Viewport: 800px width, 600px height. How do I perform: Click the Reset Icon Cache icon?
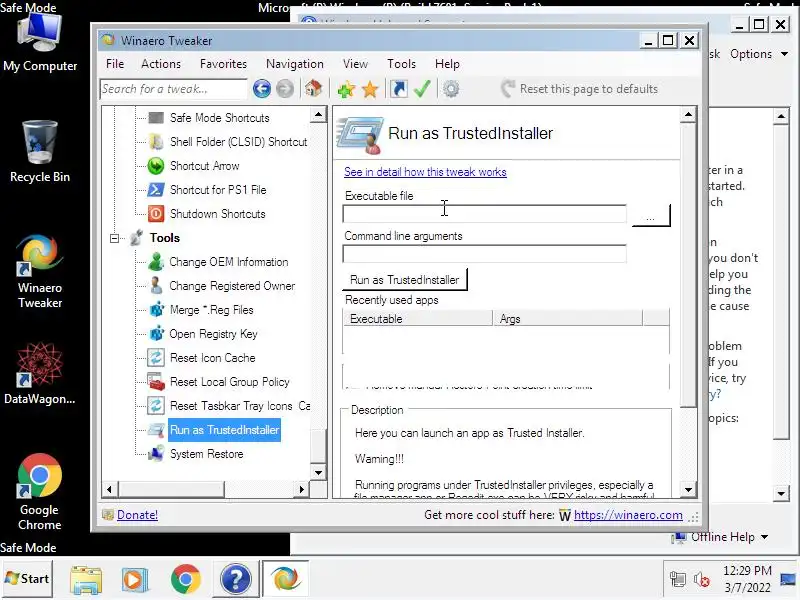[x=156, y=358]
